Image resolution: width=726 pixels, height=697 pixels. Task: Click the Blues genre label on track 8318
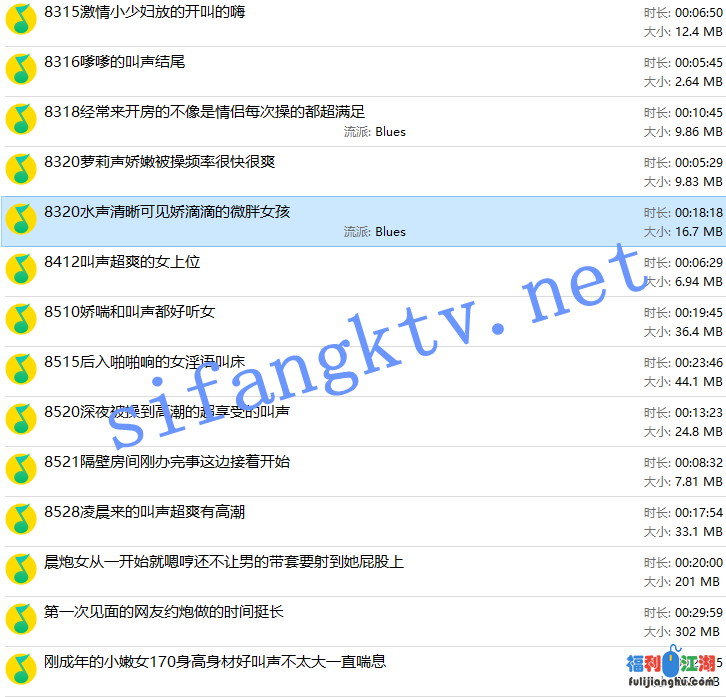pos(390,132)
